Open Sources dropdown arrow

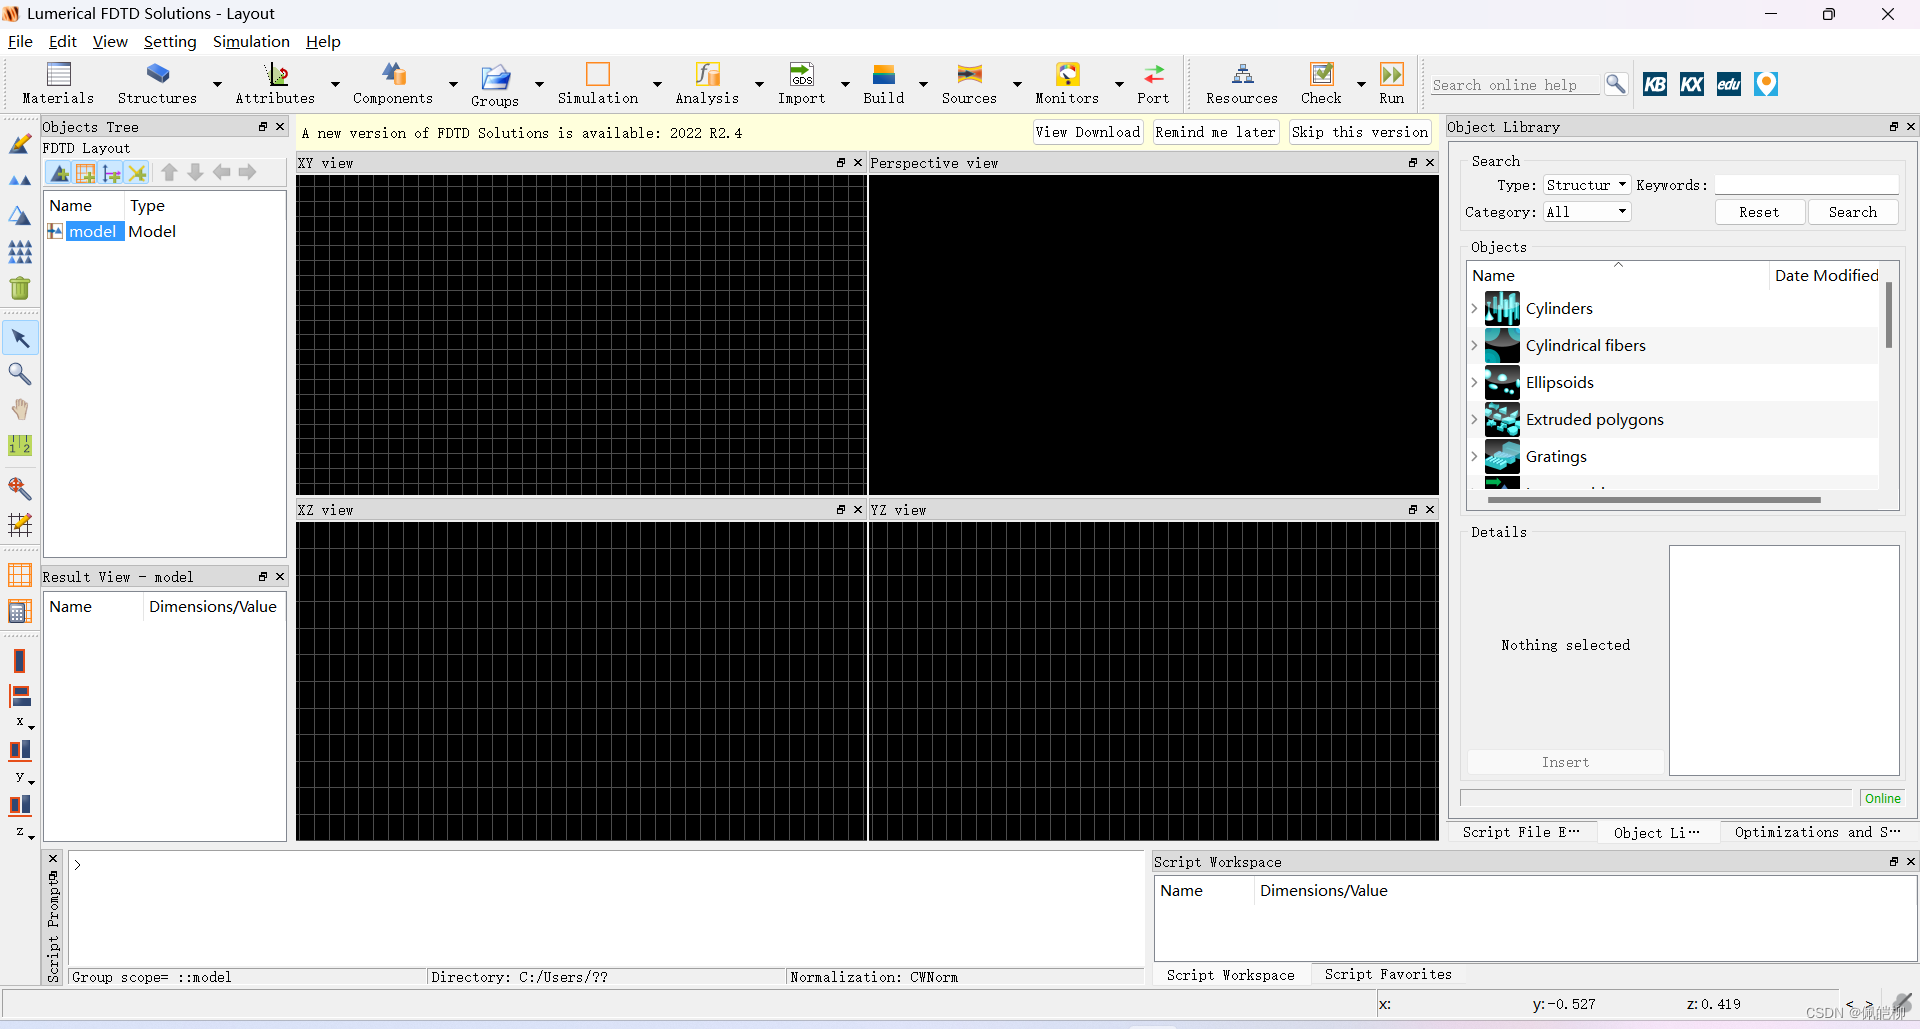pyautogui.click(x=1017, y=84)
